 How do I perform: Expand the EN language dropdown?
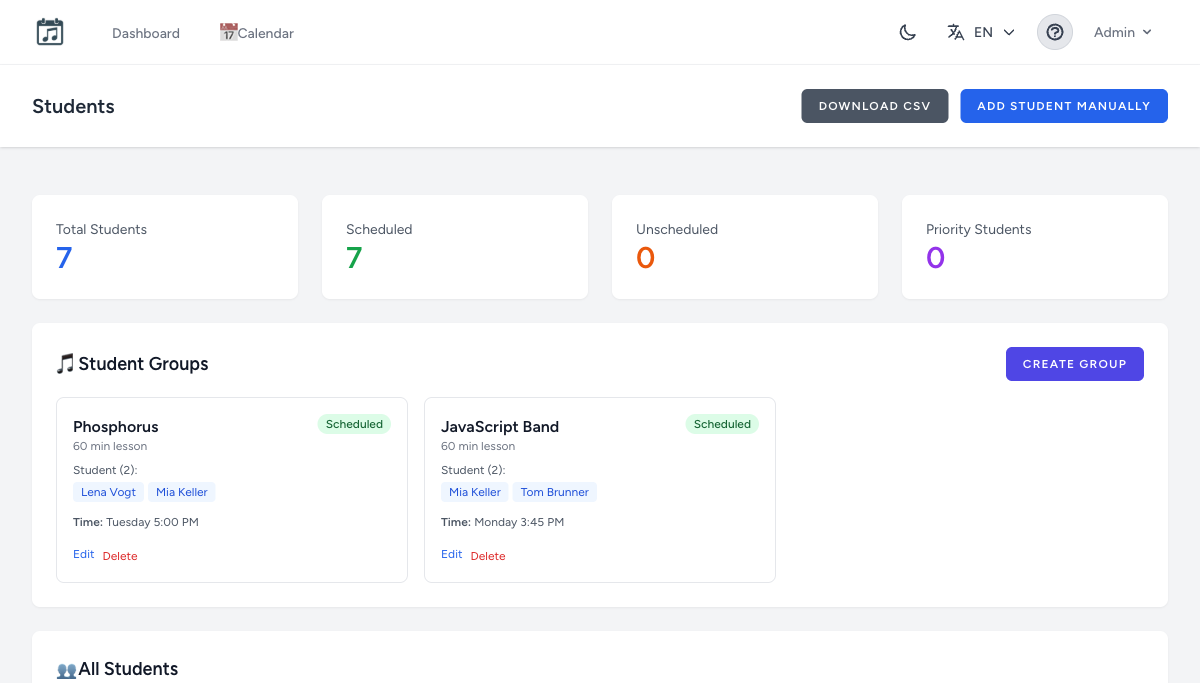click(x=981, y=32)
